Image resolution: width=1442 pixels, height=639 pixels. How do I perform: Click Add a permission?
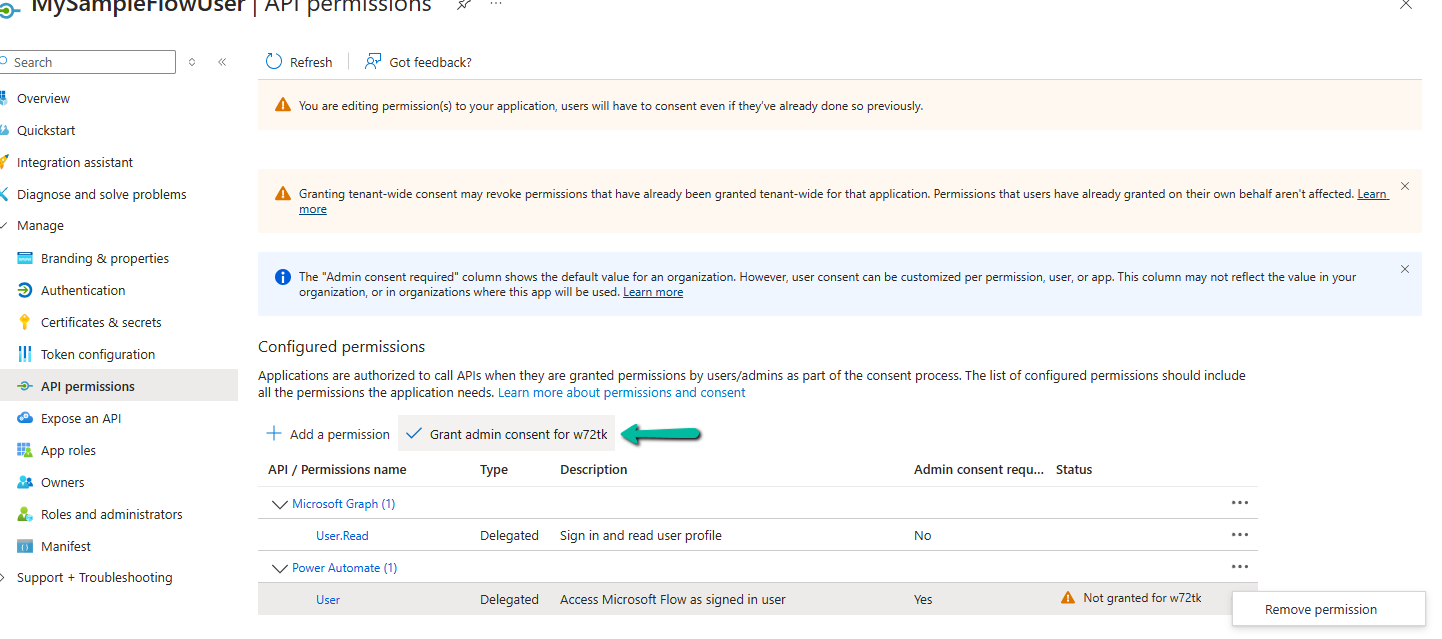tap(329, 434)
